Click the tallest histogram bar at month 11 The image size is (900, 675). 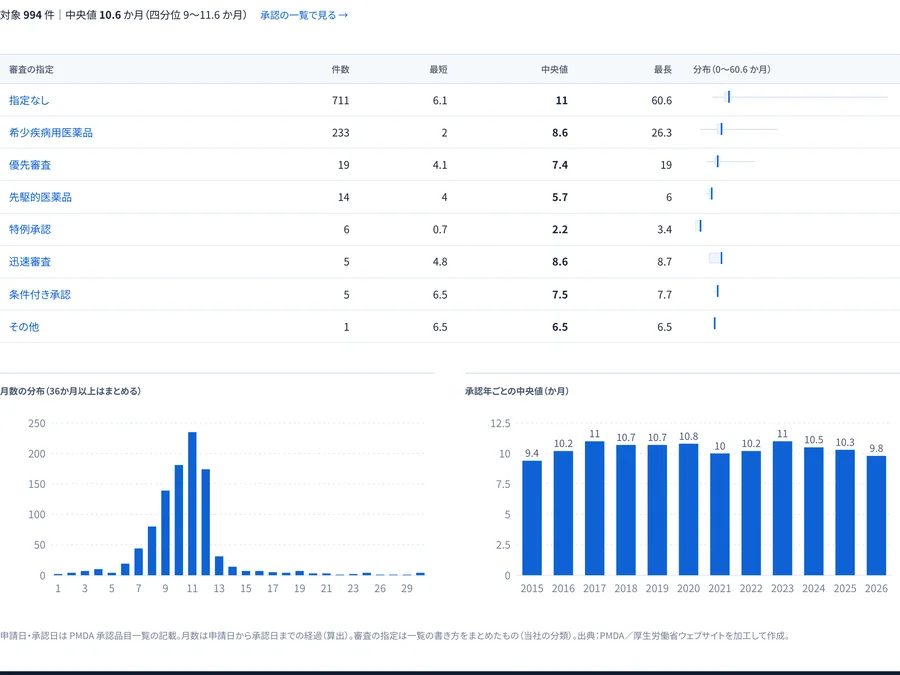(x=192, y=503)
